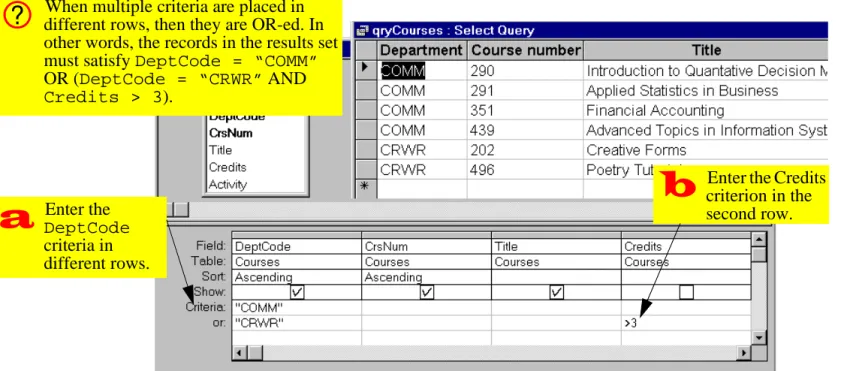Select the Title column header in datasheet

click(x=705, y=50)
